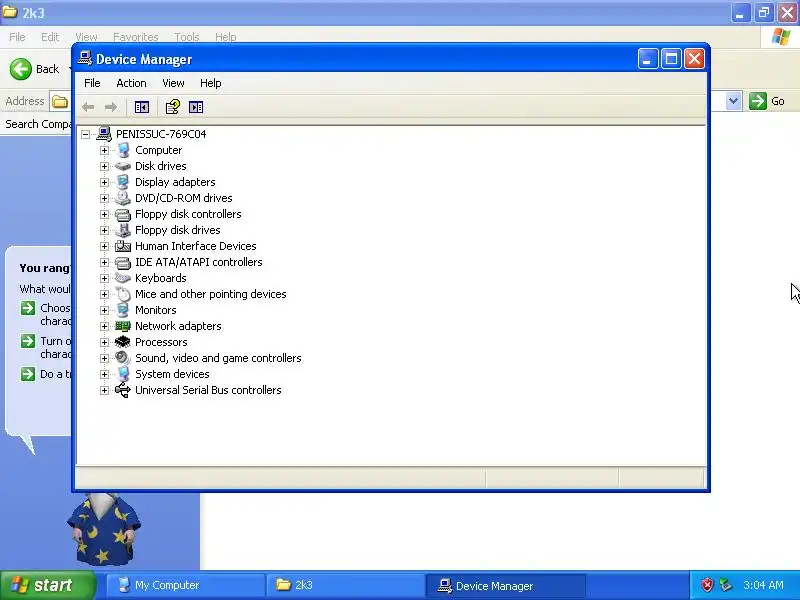Select the Keyboards icon
This screenshot has width=800, height=600.
(123, 278)
